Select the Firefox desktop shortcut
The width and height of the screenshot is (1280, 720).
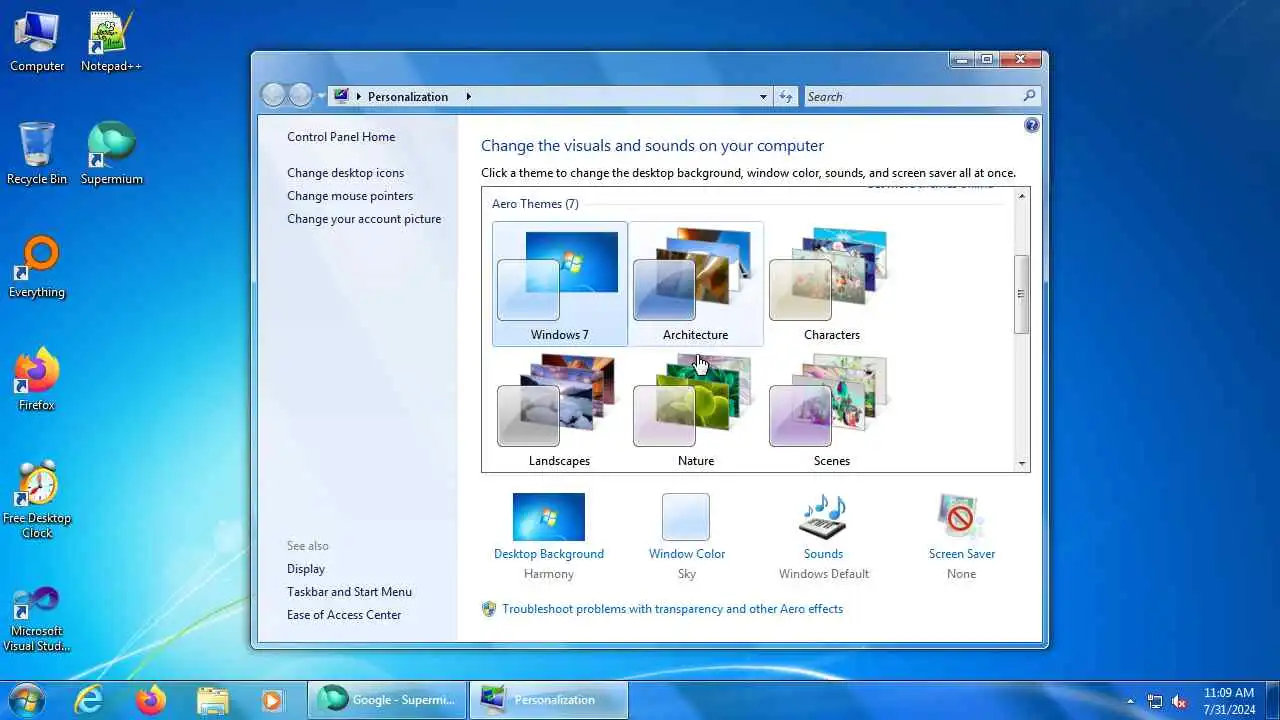pos(37,380)
